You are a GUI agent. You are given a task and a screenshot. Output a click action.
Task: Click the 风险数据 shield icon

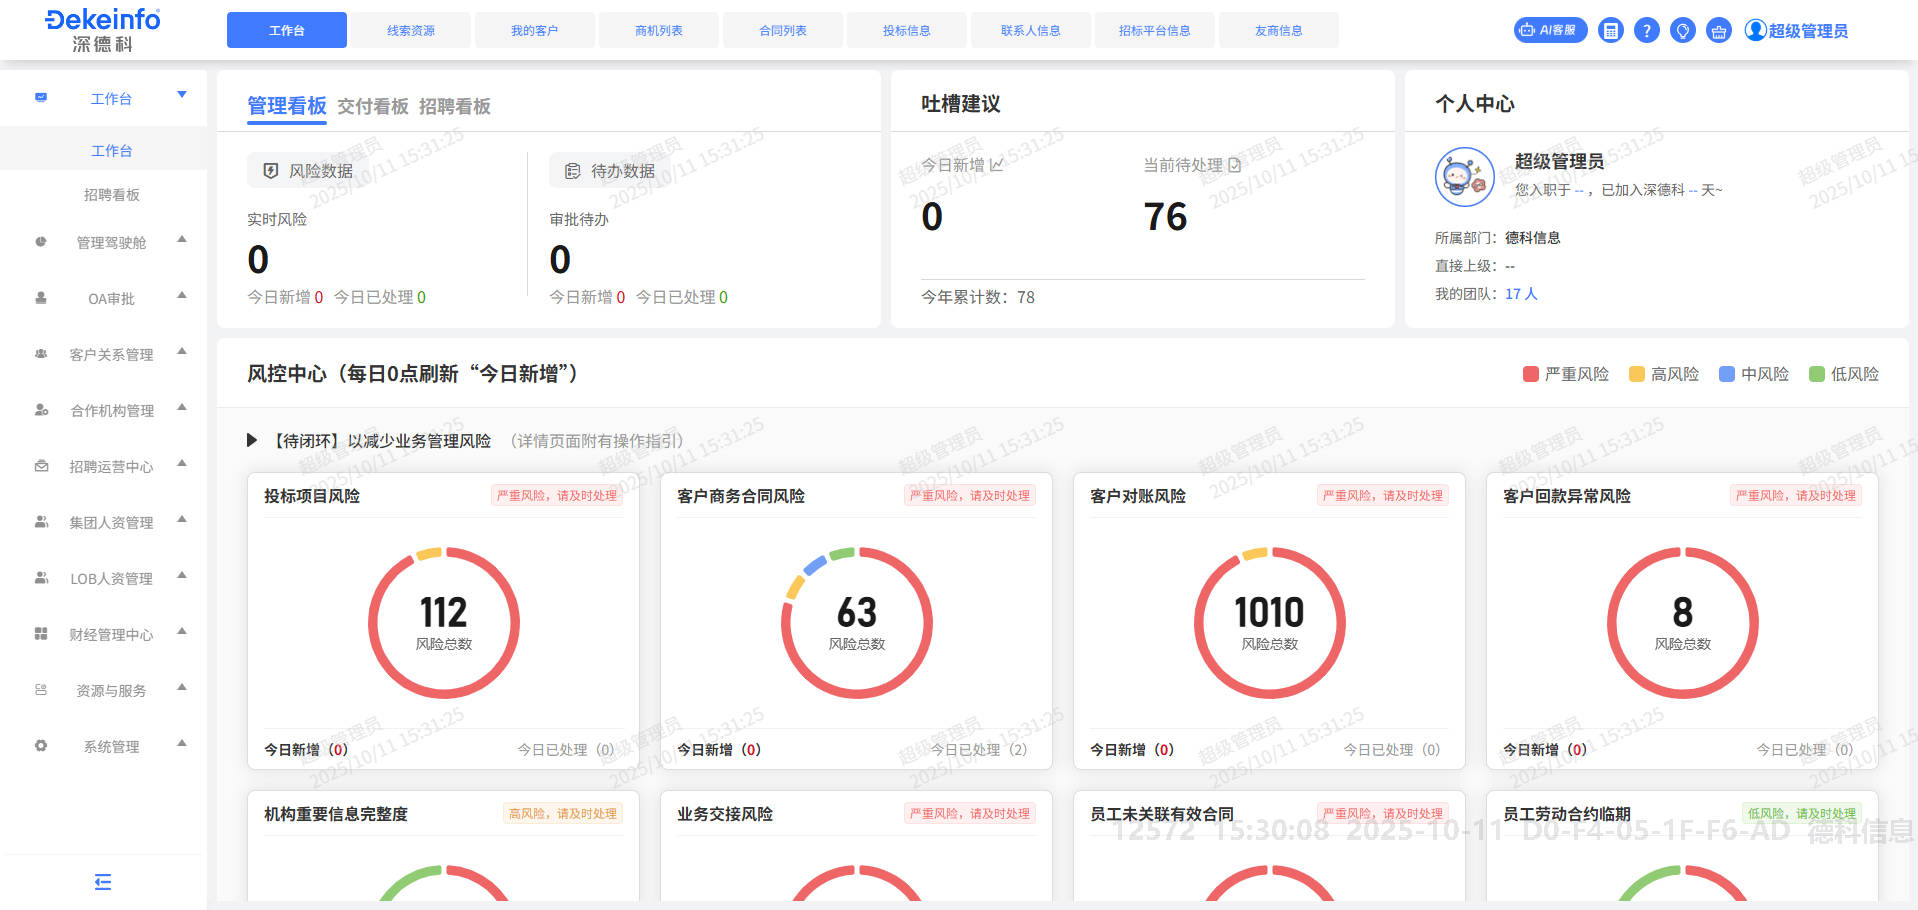[270, 170]
